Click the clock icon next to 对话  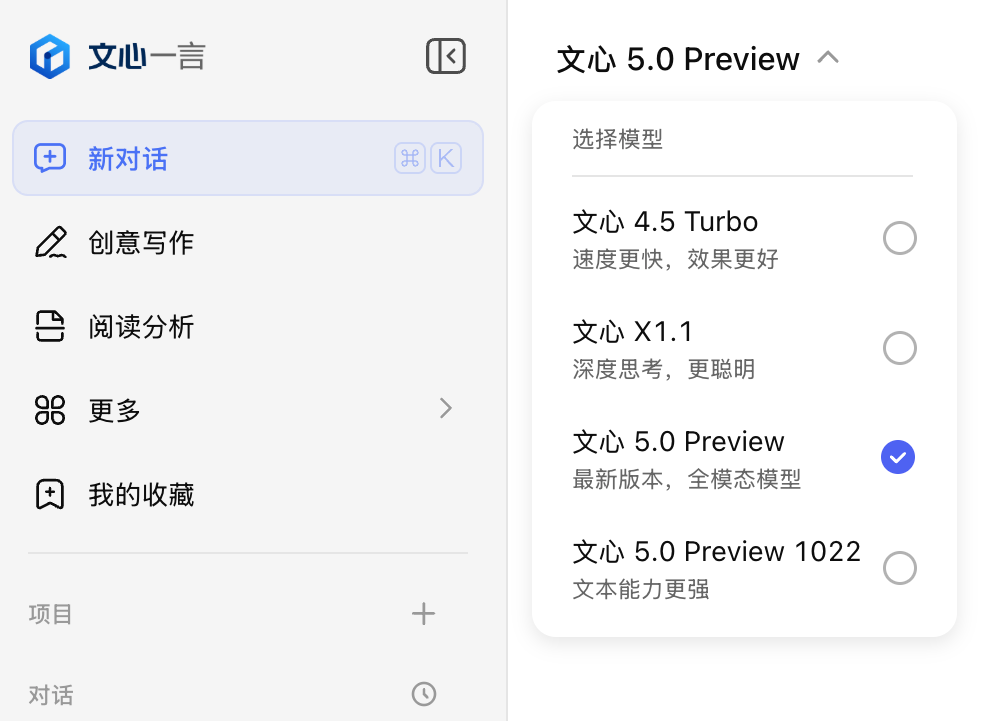pos(424,694)
